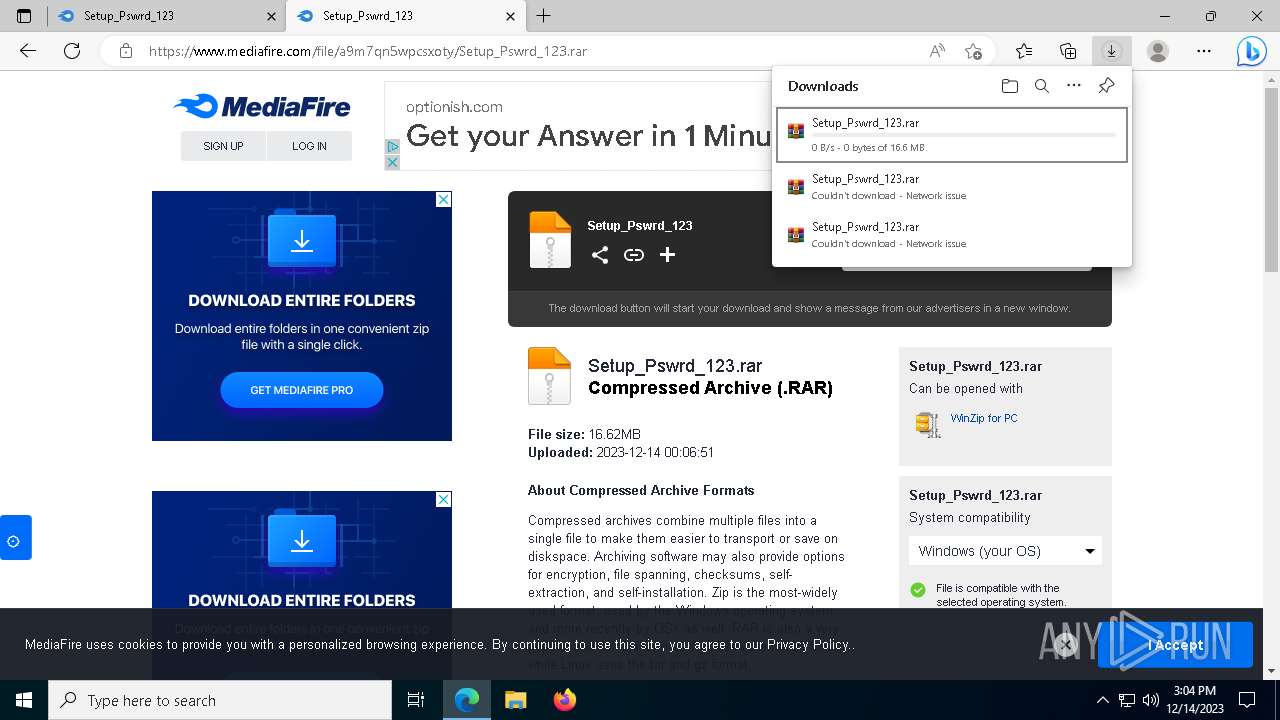Open accessibility widget on left edge
1280x720 pixels.
[15, 538]
